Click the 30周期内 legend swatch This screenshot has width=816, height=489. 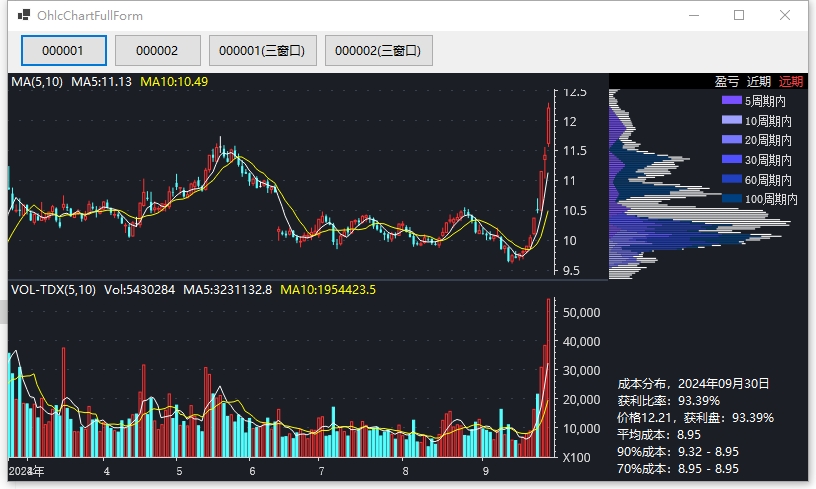point(732,159)
